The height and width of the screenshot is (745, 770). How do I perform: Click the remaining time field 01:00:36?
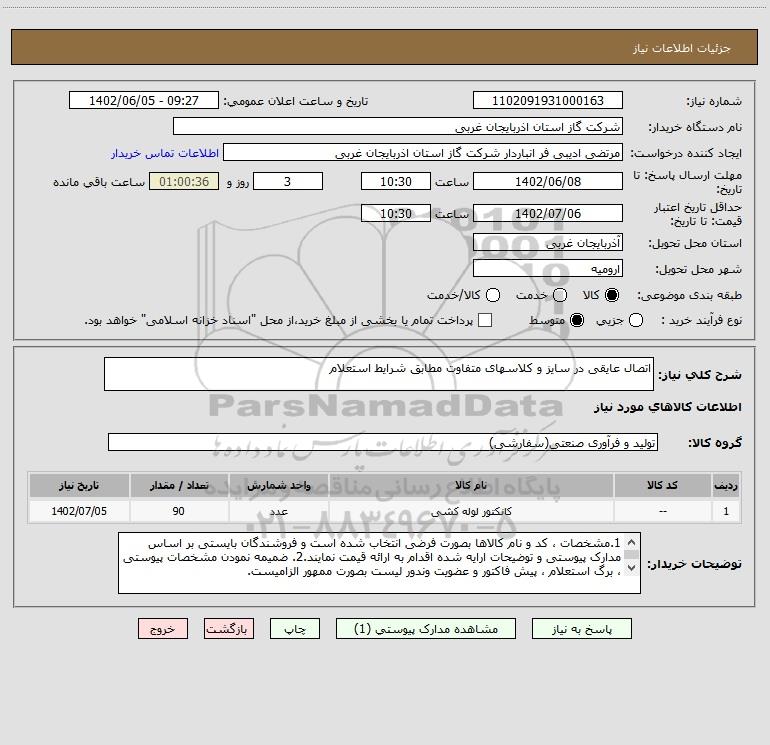(x=184, y=181)
